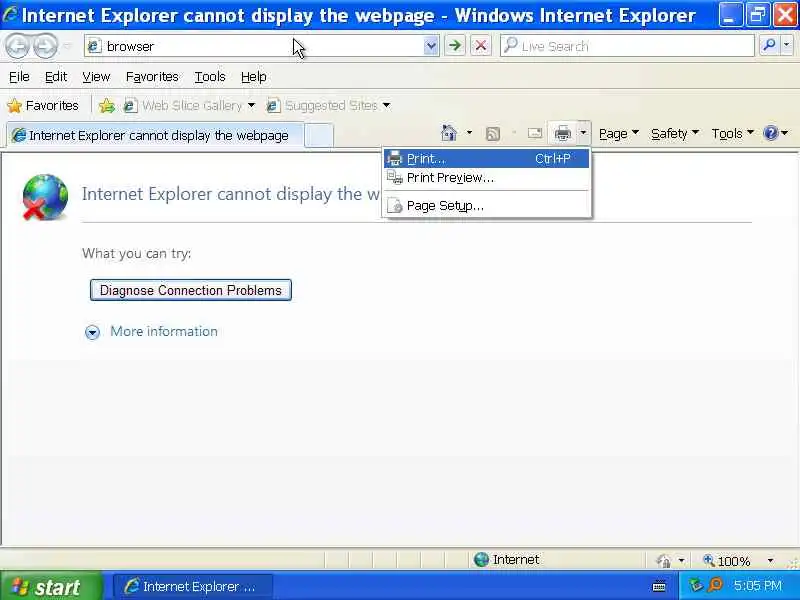Click the Live Search magnifier button
Viewport: 800px width, 600px height.
click(769, 46)
